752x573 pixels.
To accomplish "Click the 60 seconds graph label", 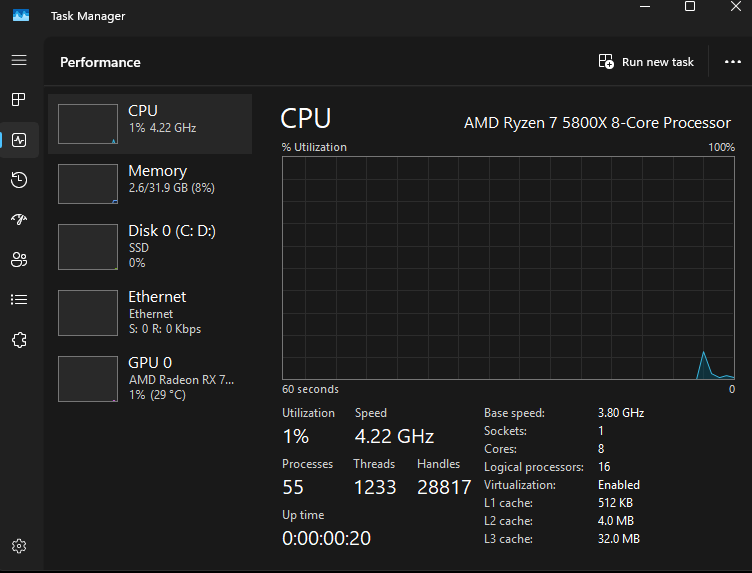I will [310, 389].
